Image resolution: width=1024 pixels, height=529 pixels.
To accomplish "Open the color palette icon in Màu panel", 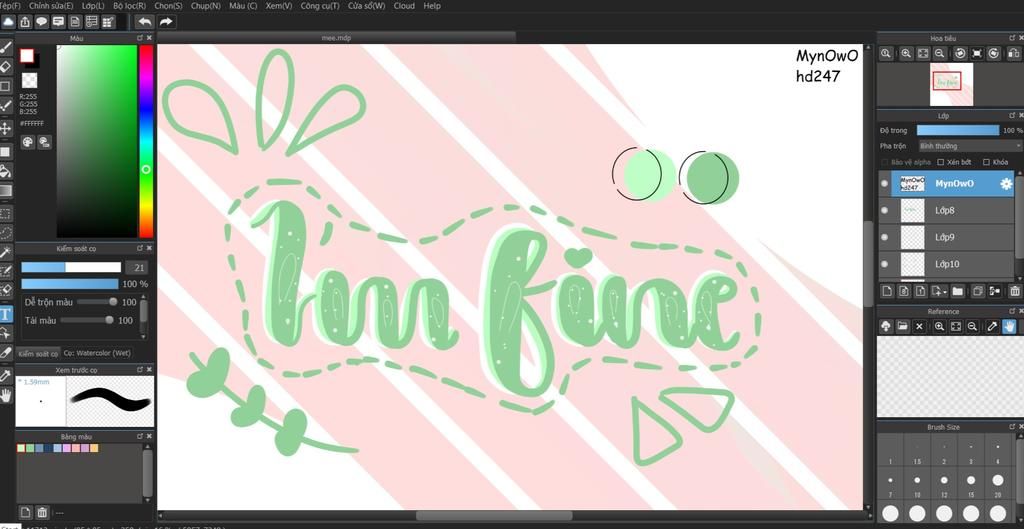I will coord(28,142).
